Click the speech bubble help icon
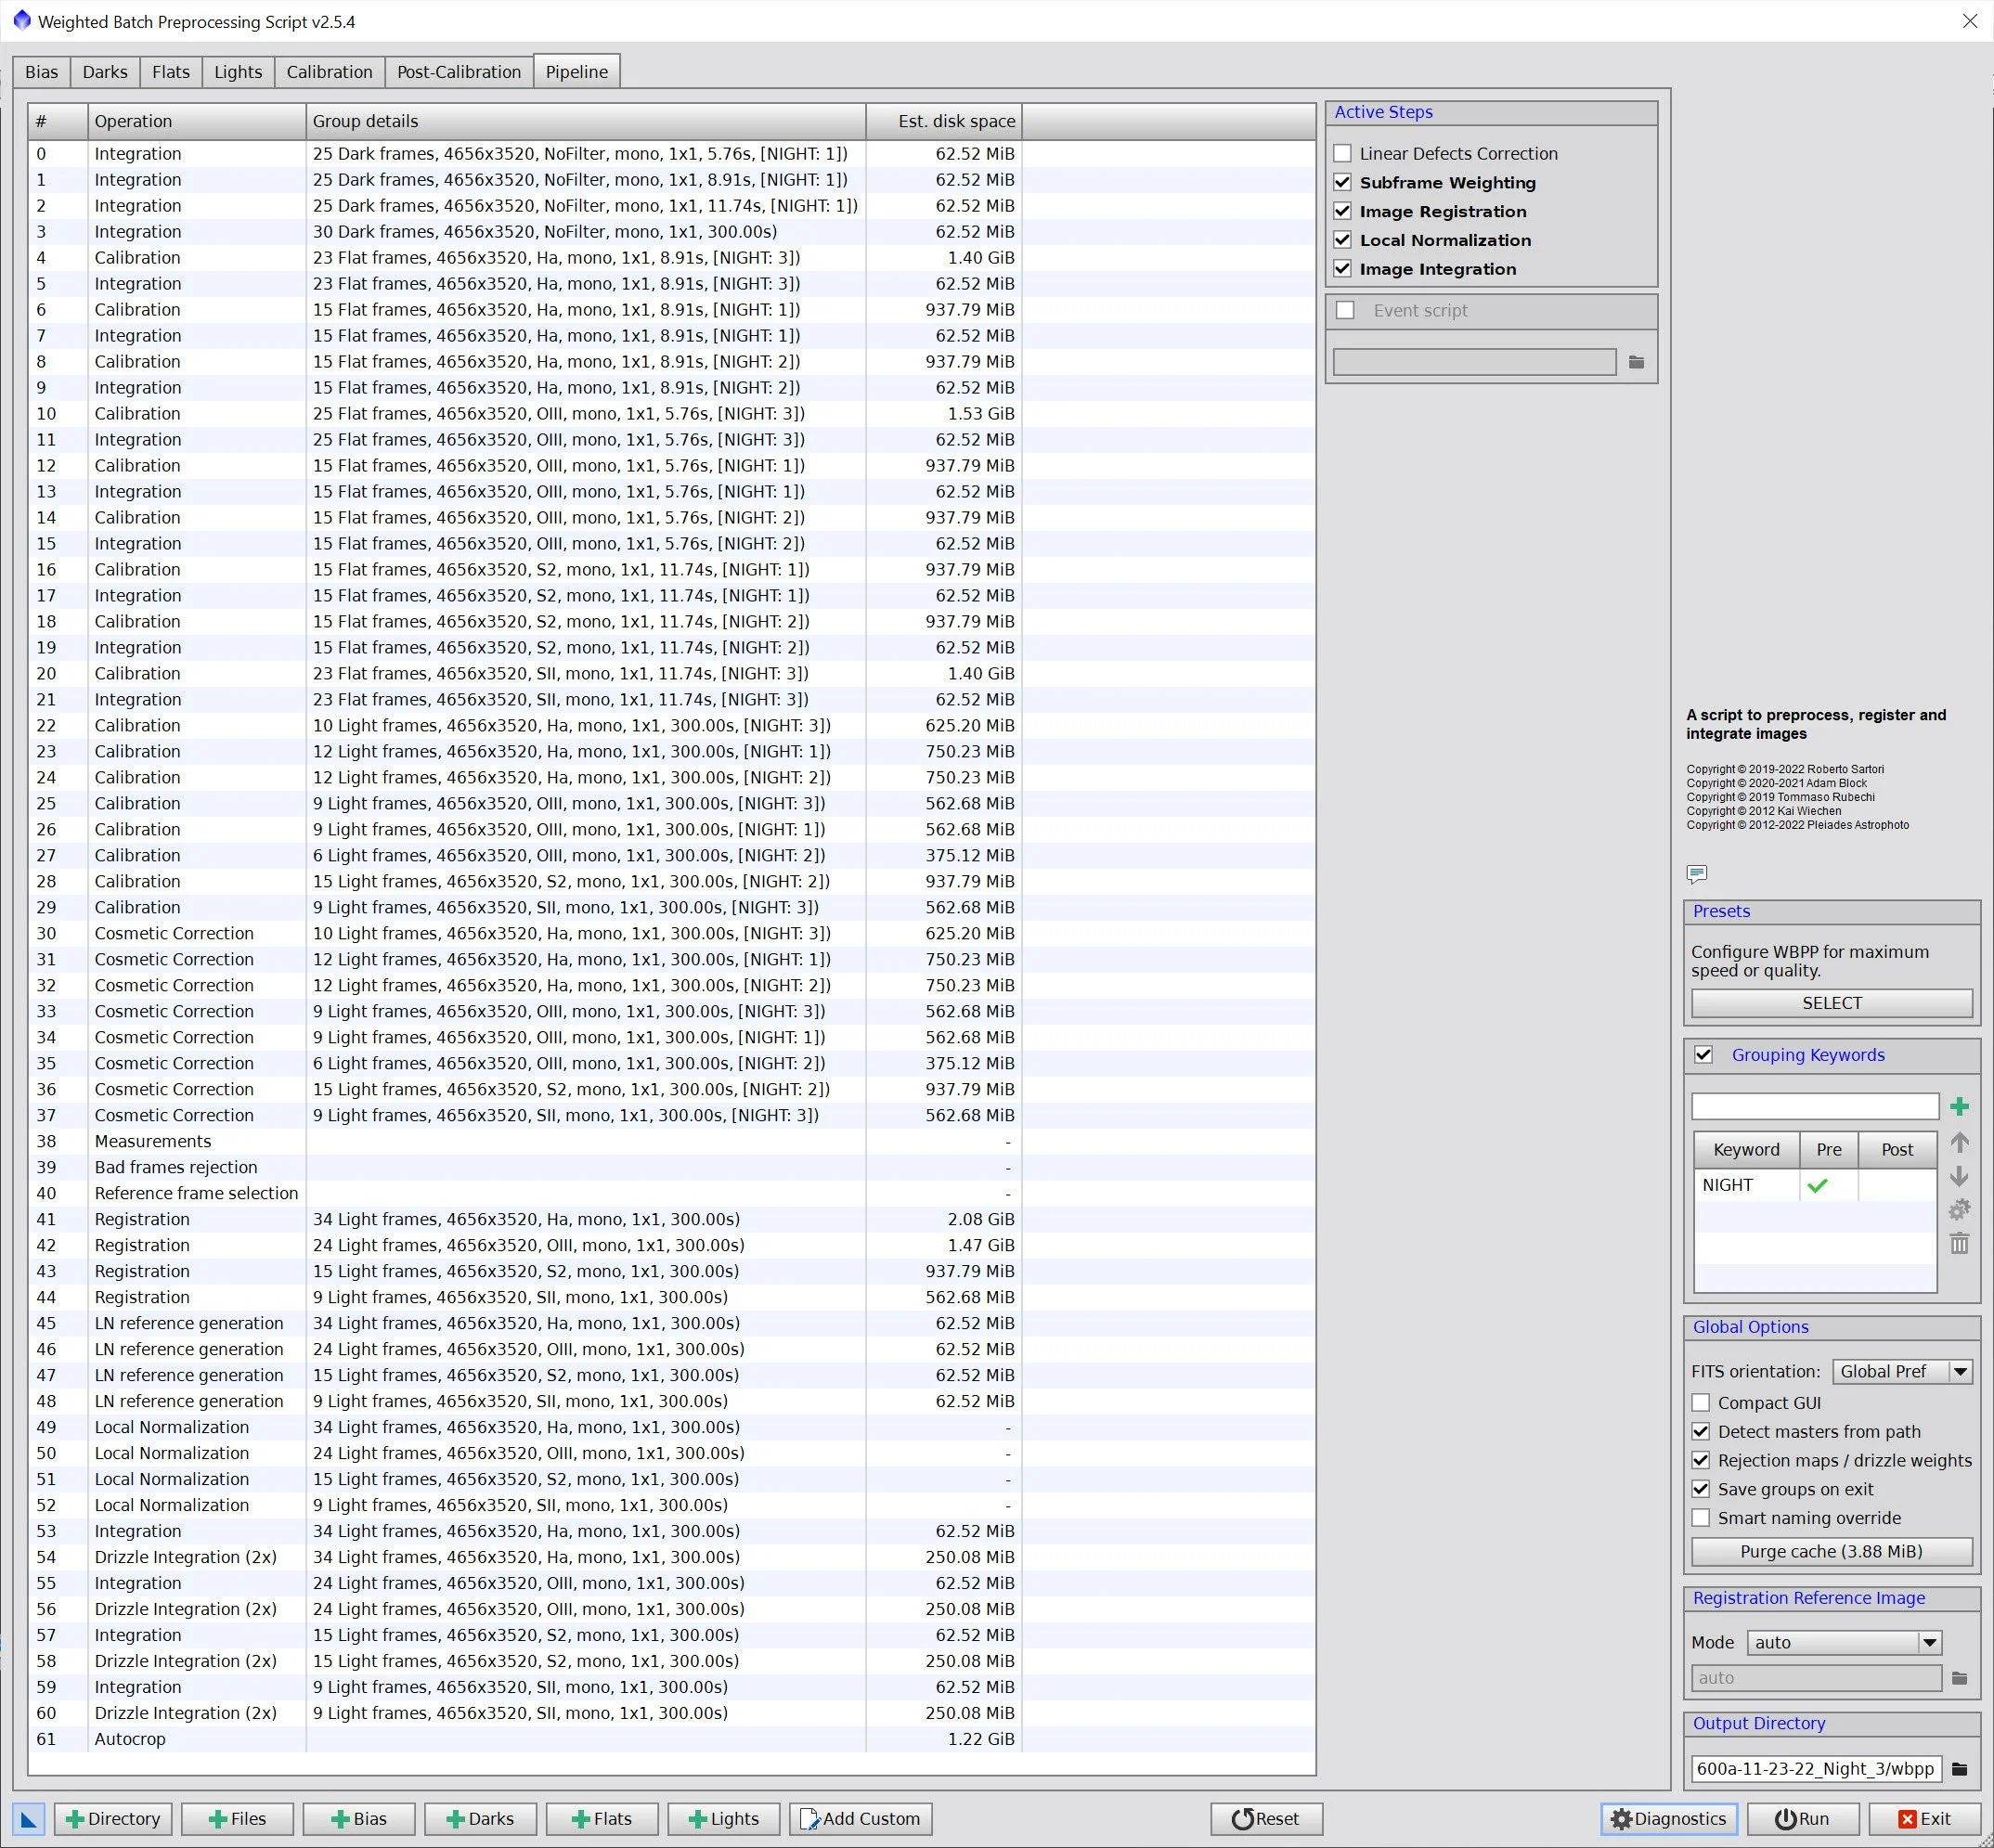 [1696, 874]
